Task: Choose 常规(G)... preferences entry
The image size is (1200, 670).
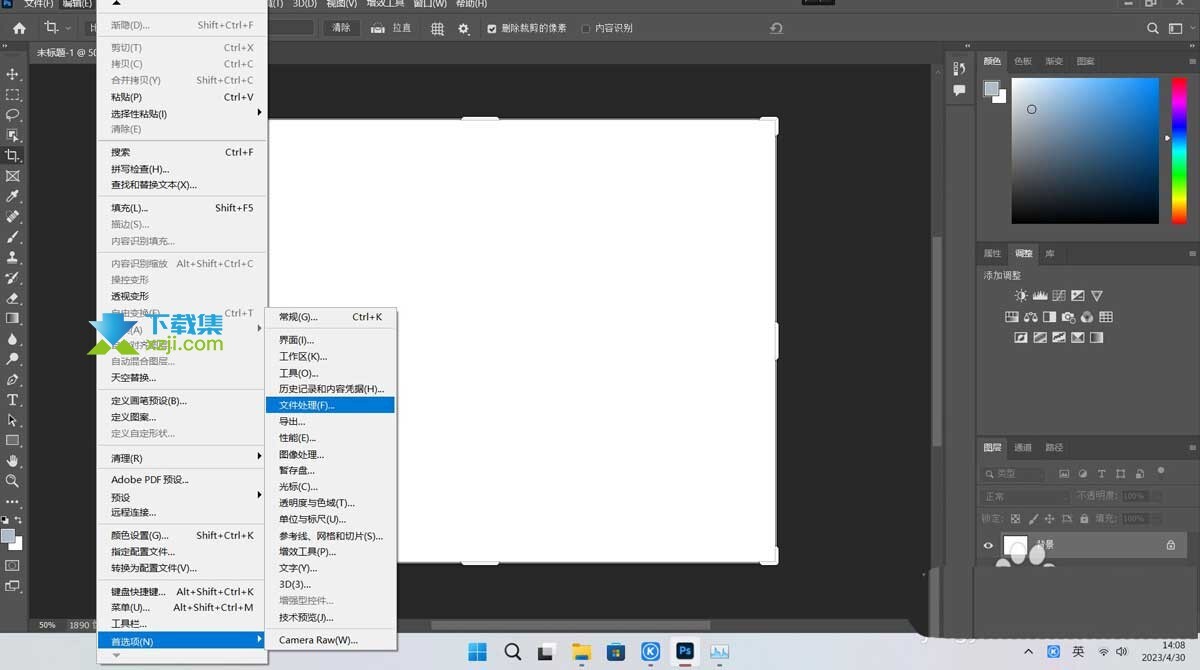Action: (330, 317)
